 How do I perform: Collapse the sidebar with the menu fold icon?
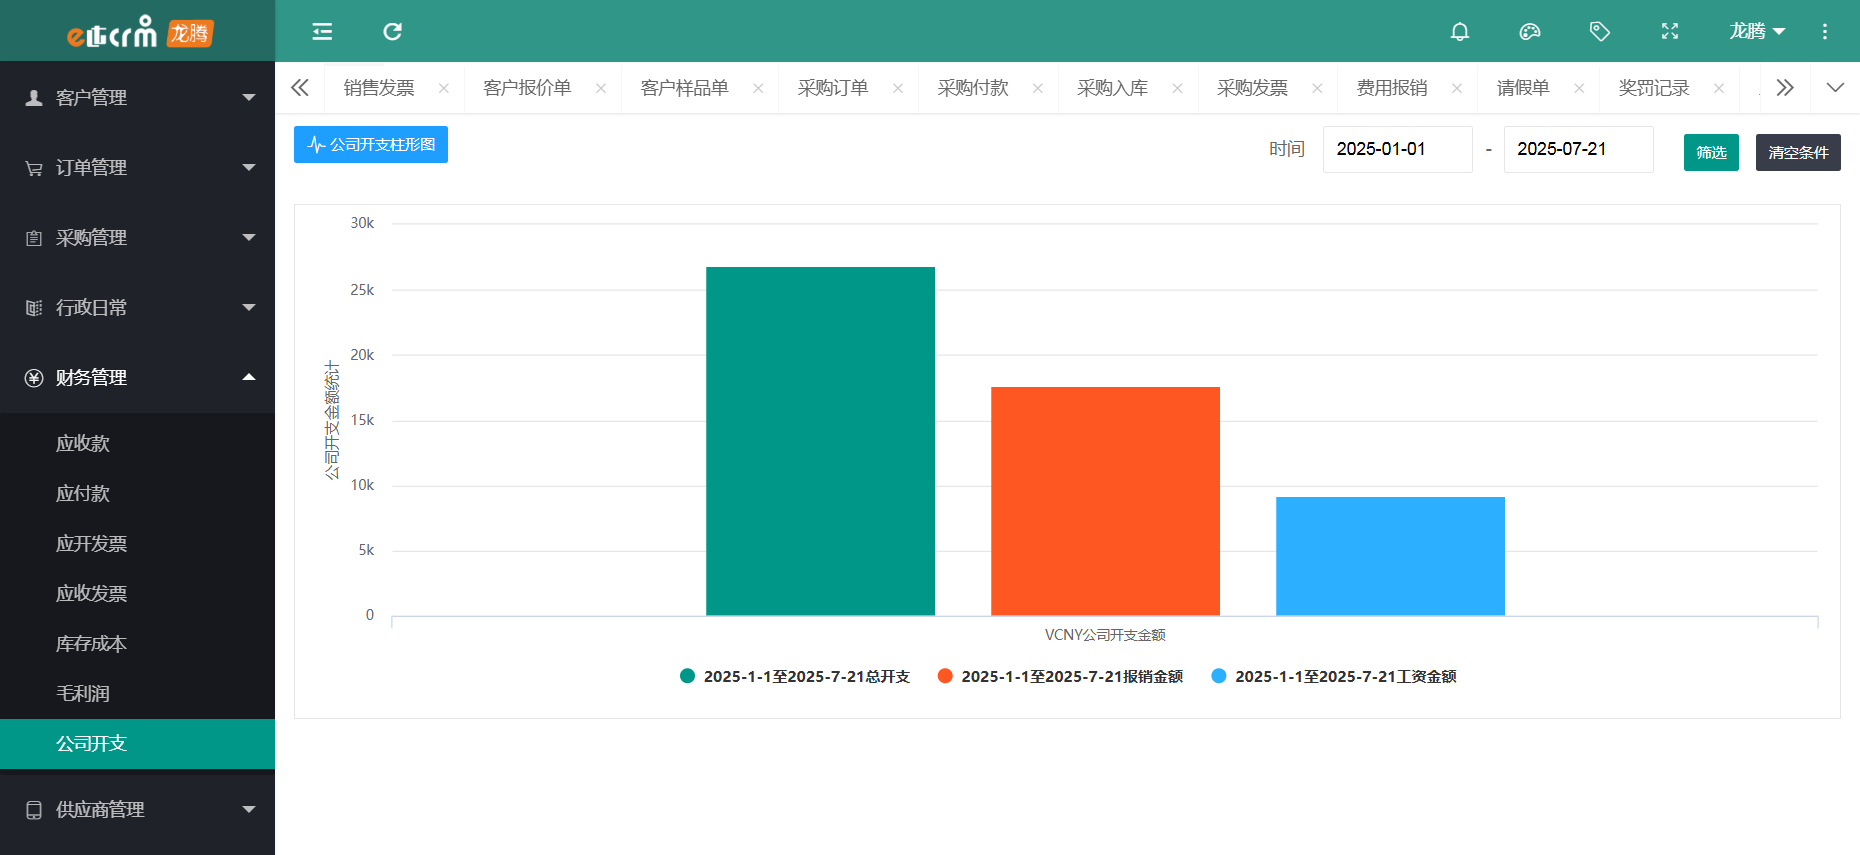point(322,32)
